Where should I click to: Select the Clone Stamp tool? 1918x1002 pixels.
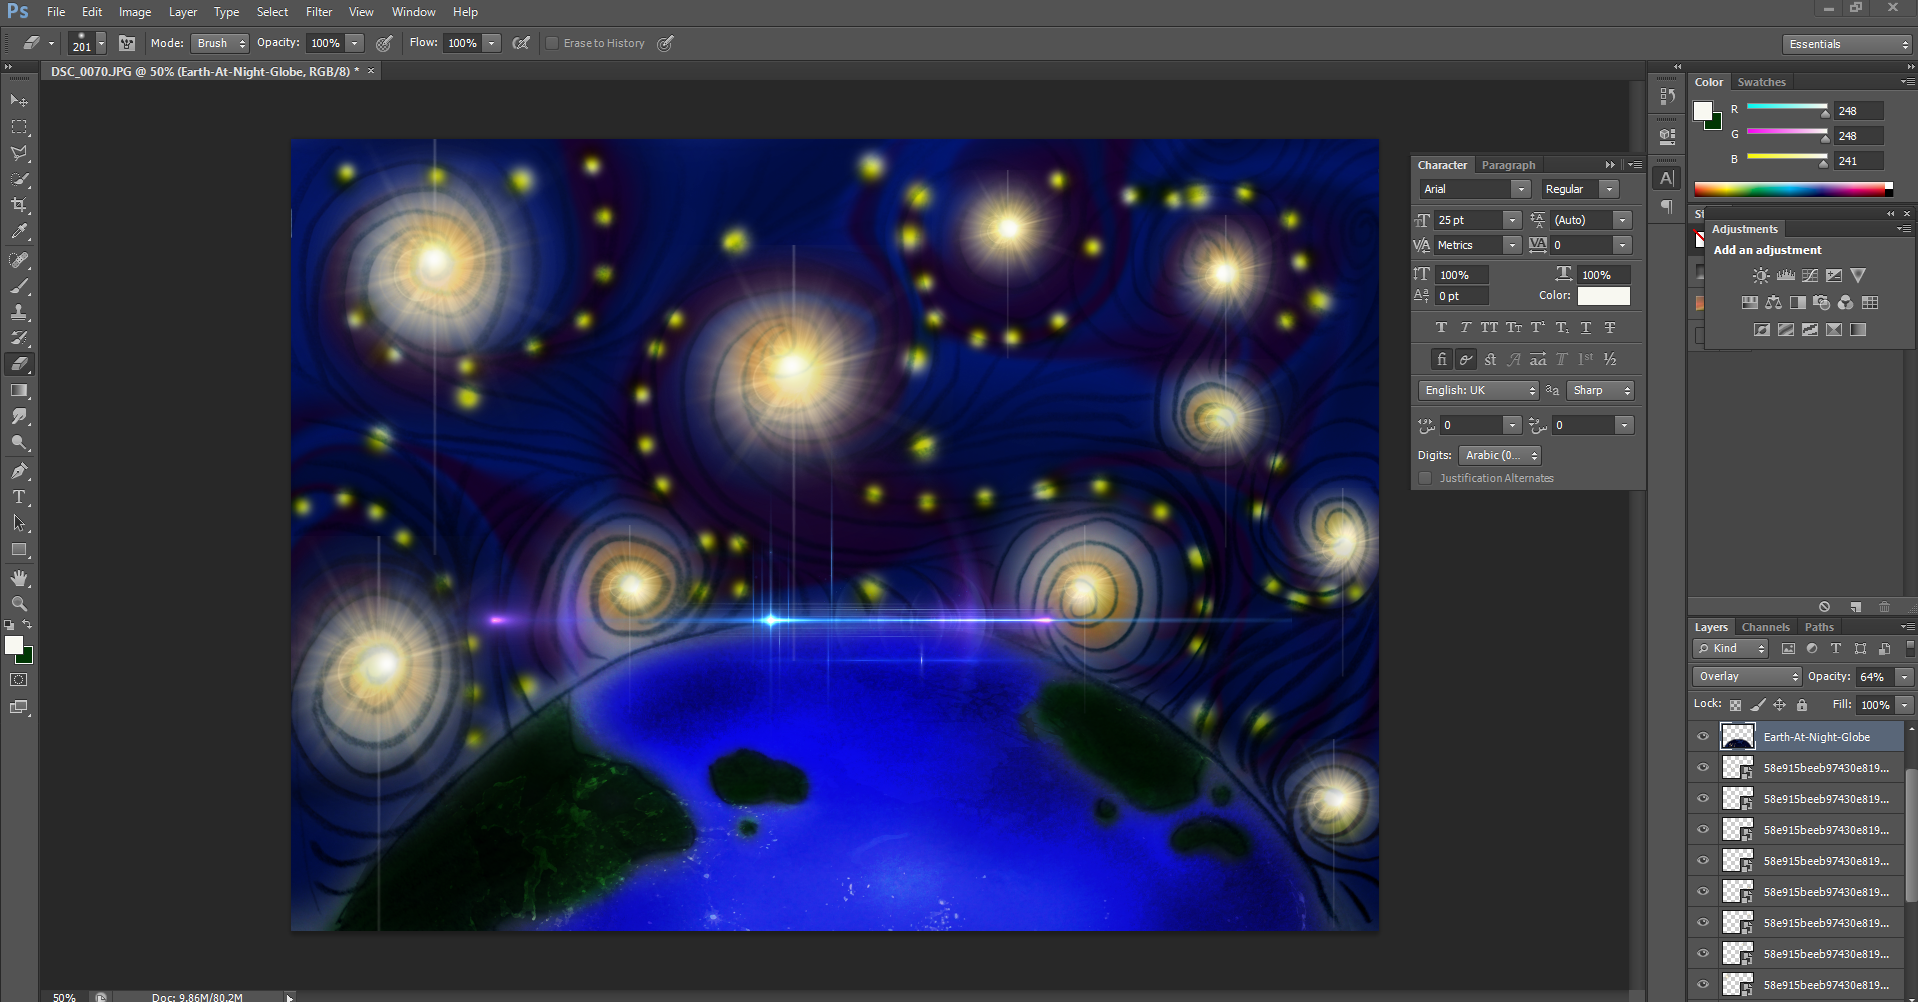[19, 312]
